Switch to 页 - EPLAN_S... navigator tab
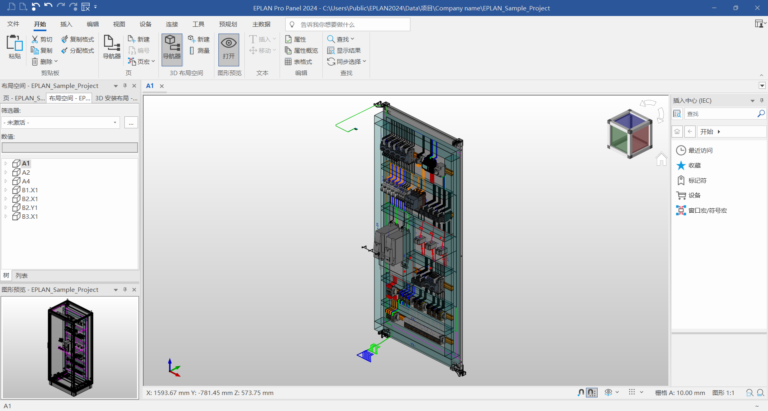 click(x=24, y=98)
